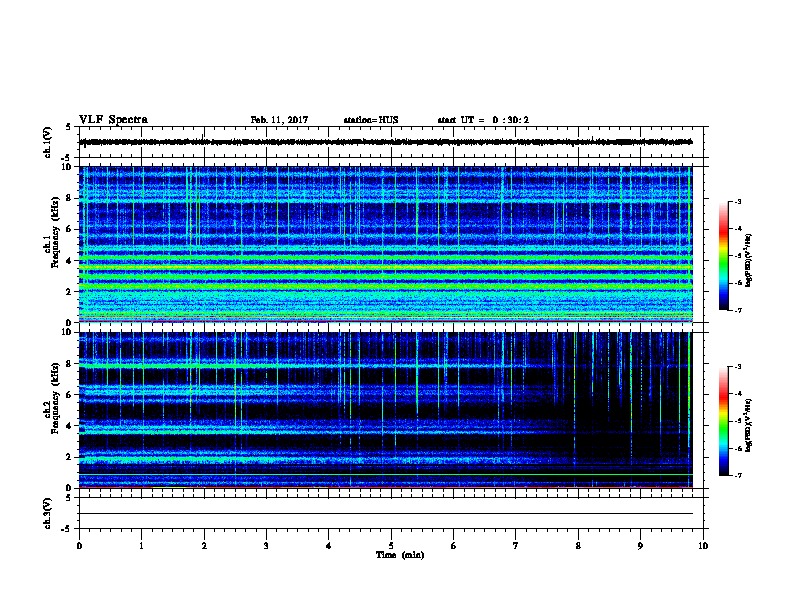Click time-axis tick label 6
This screenshot has width=792, height=612.
coord(454,546)
